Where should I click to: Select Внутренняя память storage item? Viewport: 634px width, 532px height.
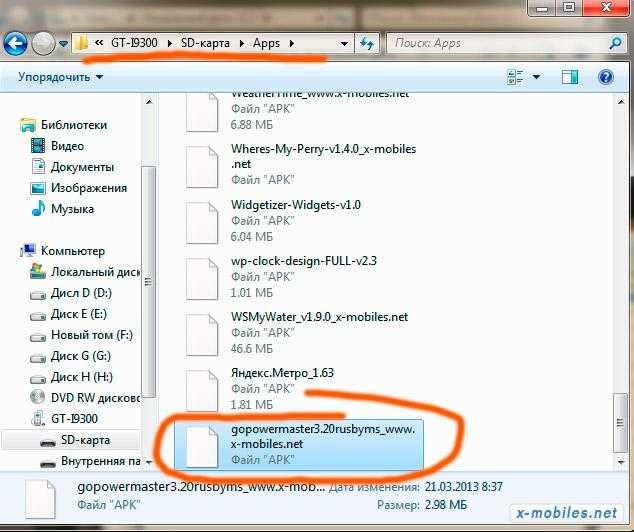coord(101,461)
